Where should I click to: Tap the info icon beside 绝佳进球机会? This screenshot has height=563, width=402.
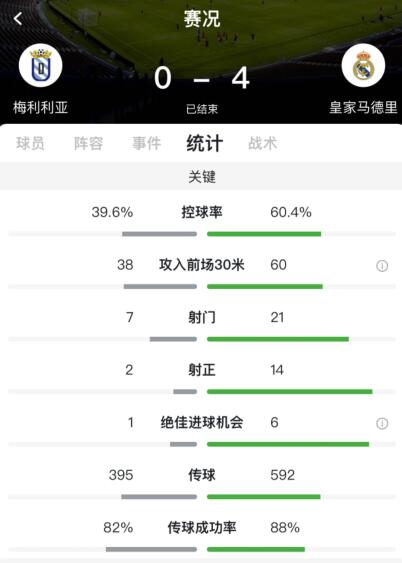(382, 423)
